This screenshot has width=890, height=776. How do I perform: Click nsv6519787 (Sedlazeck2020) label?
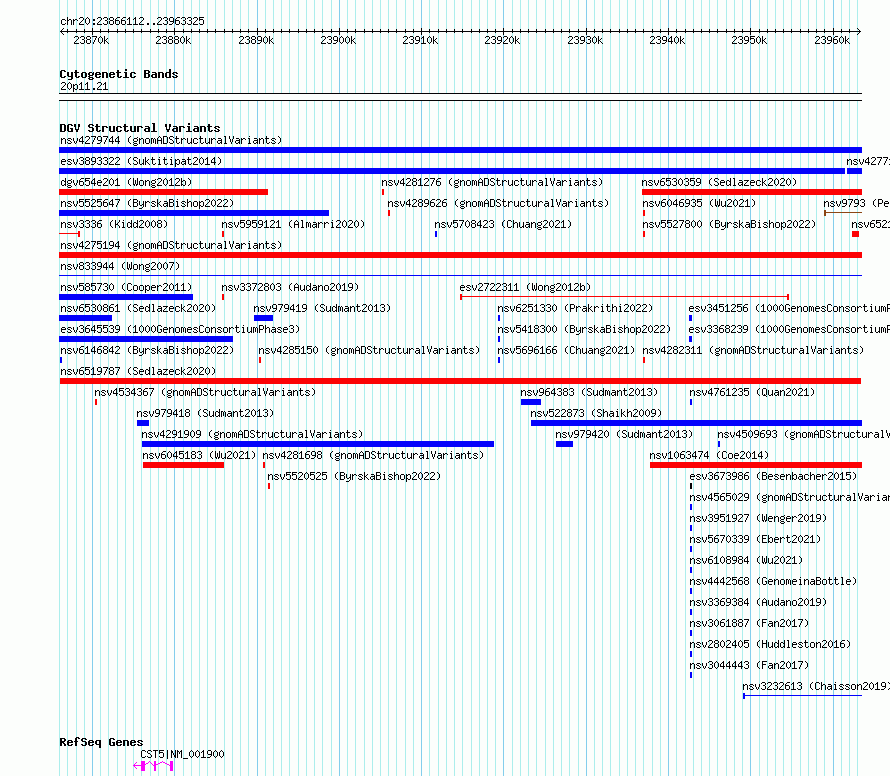[138, 371]
